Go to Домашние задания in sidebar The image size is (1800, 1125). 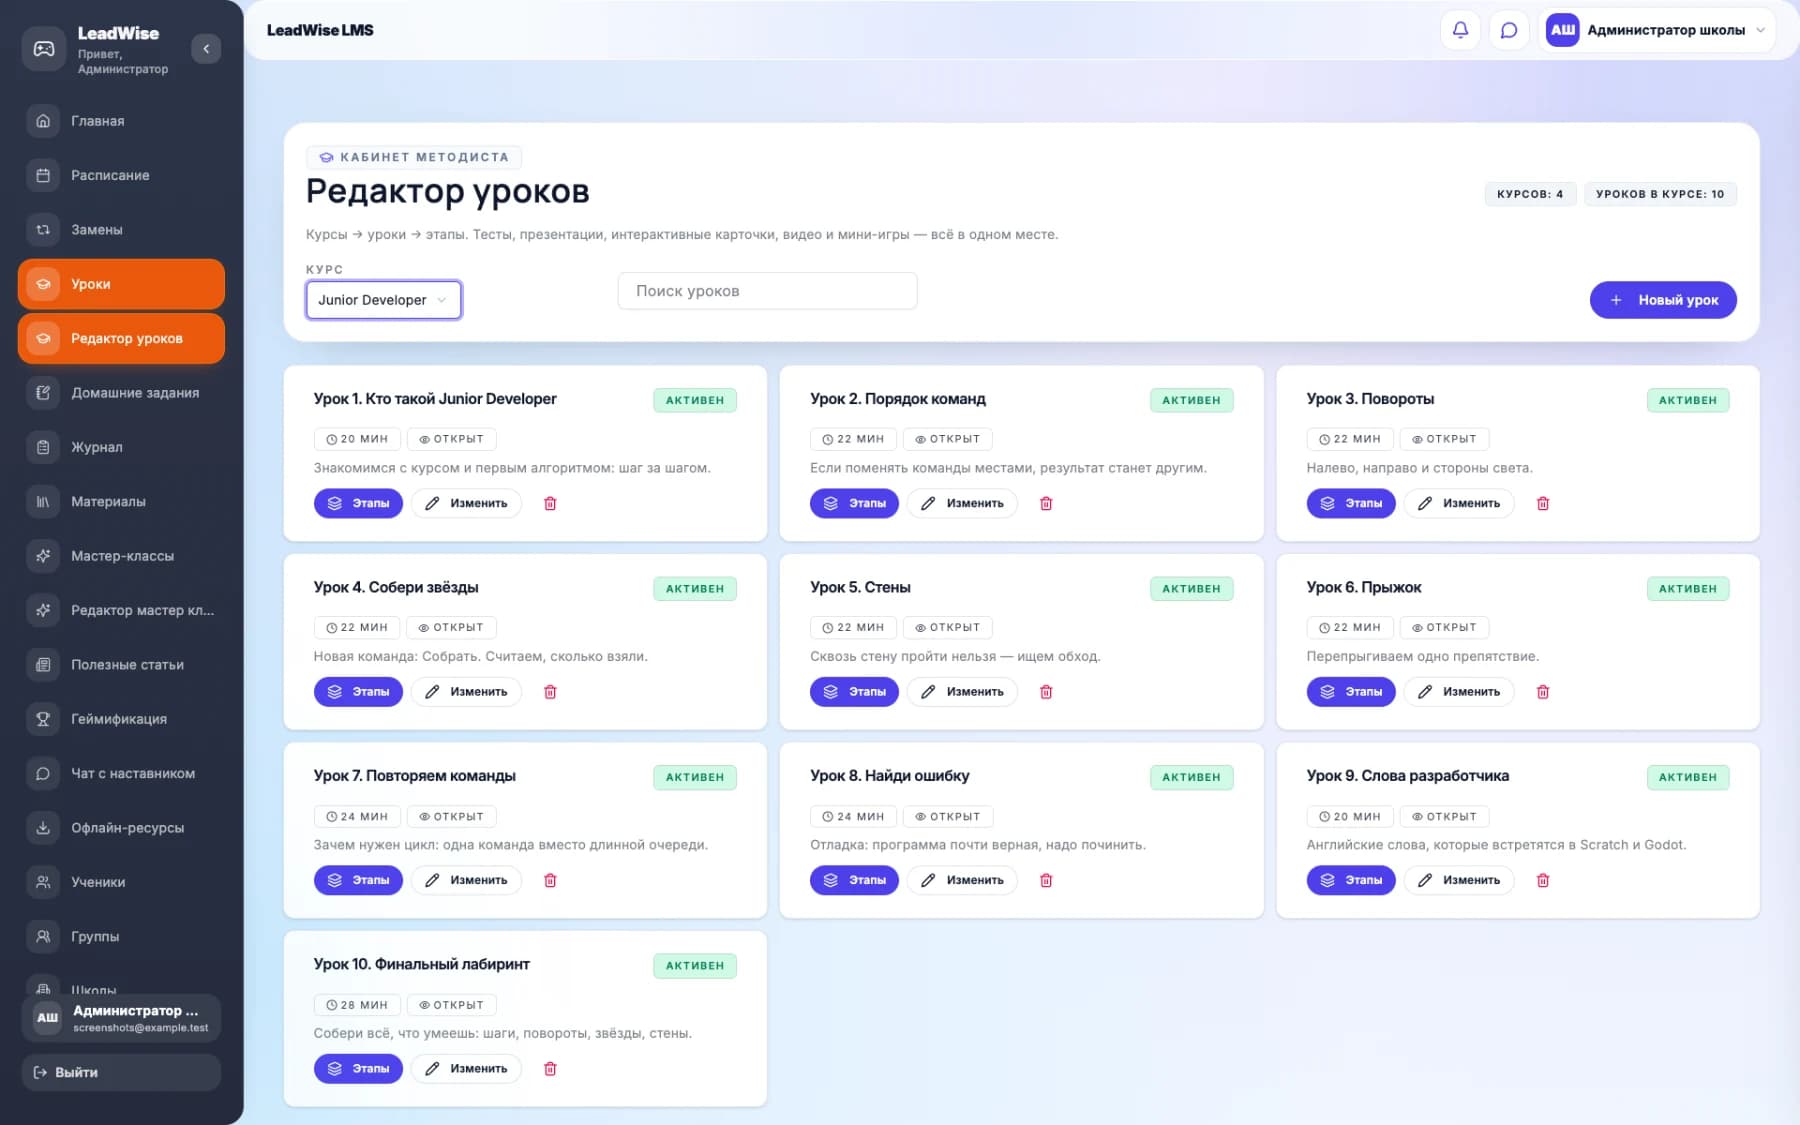coord(121,393)
